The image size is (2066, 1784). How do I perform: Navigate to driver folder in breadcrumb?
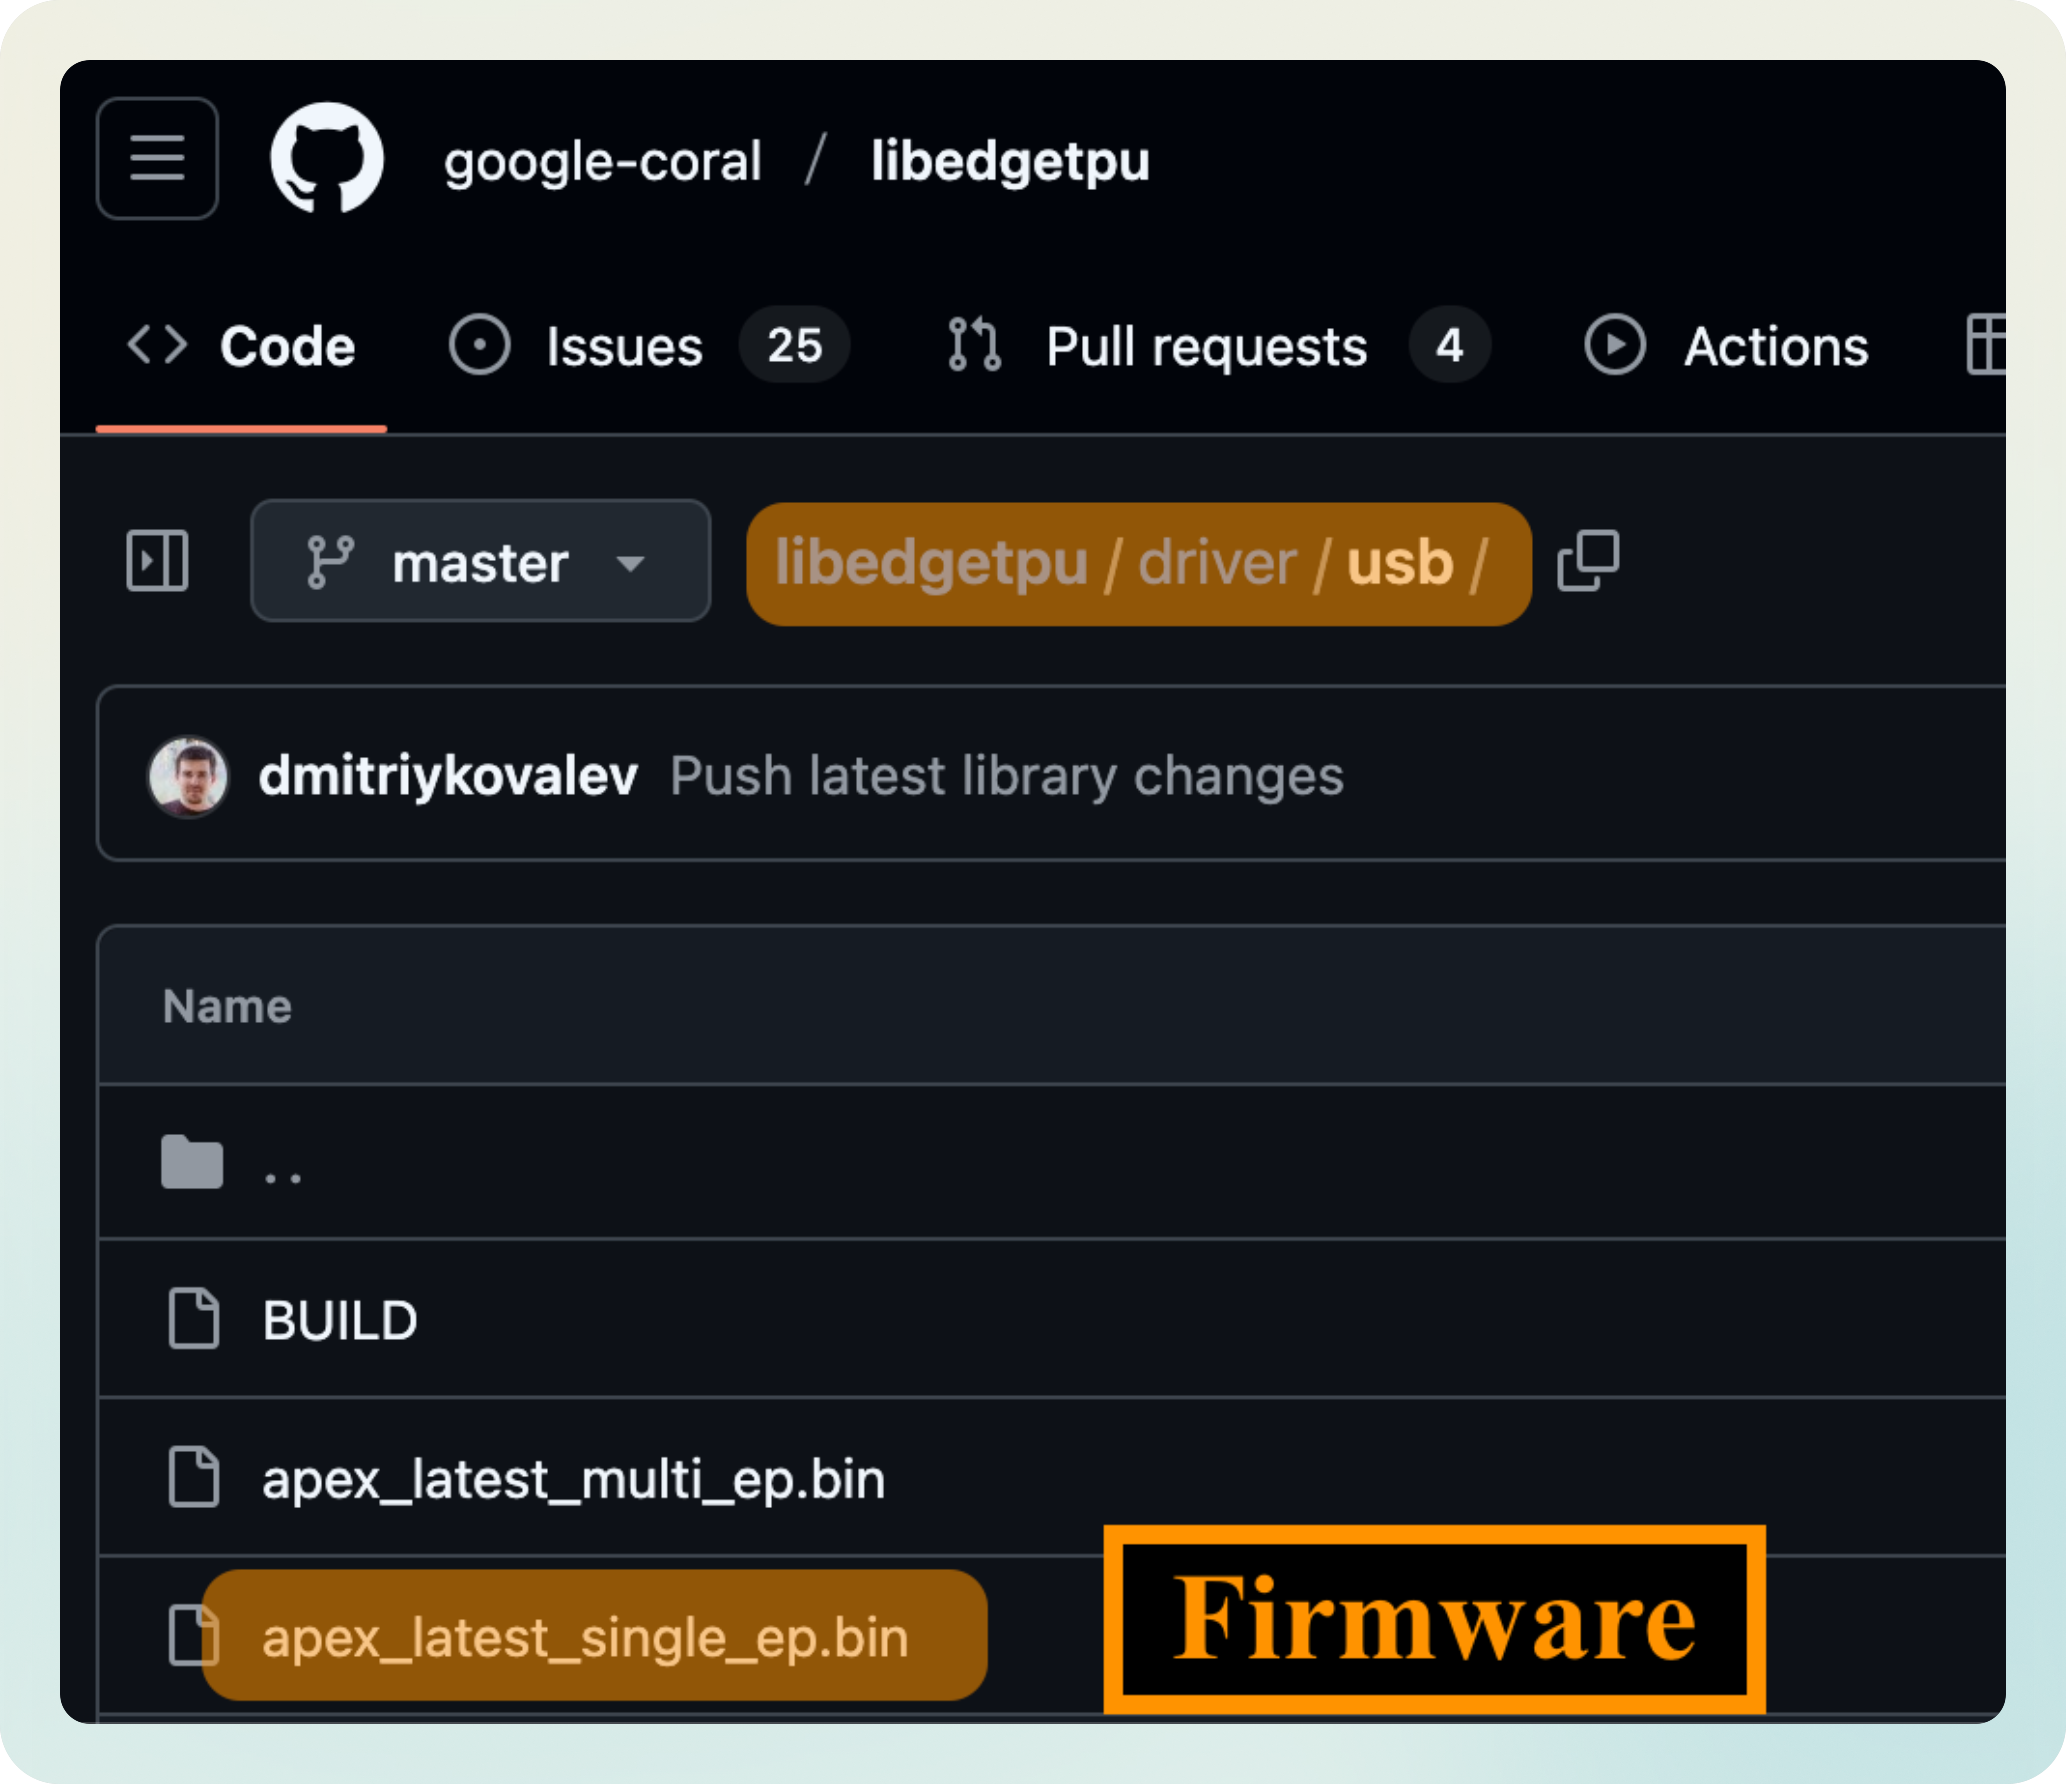coord(1217,563)
